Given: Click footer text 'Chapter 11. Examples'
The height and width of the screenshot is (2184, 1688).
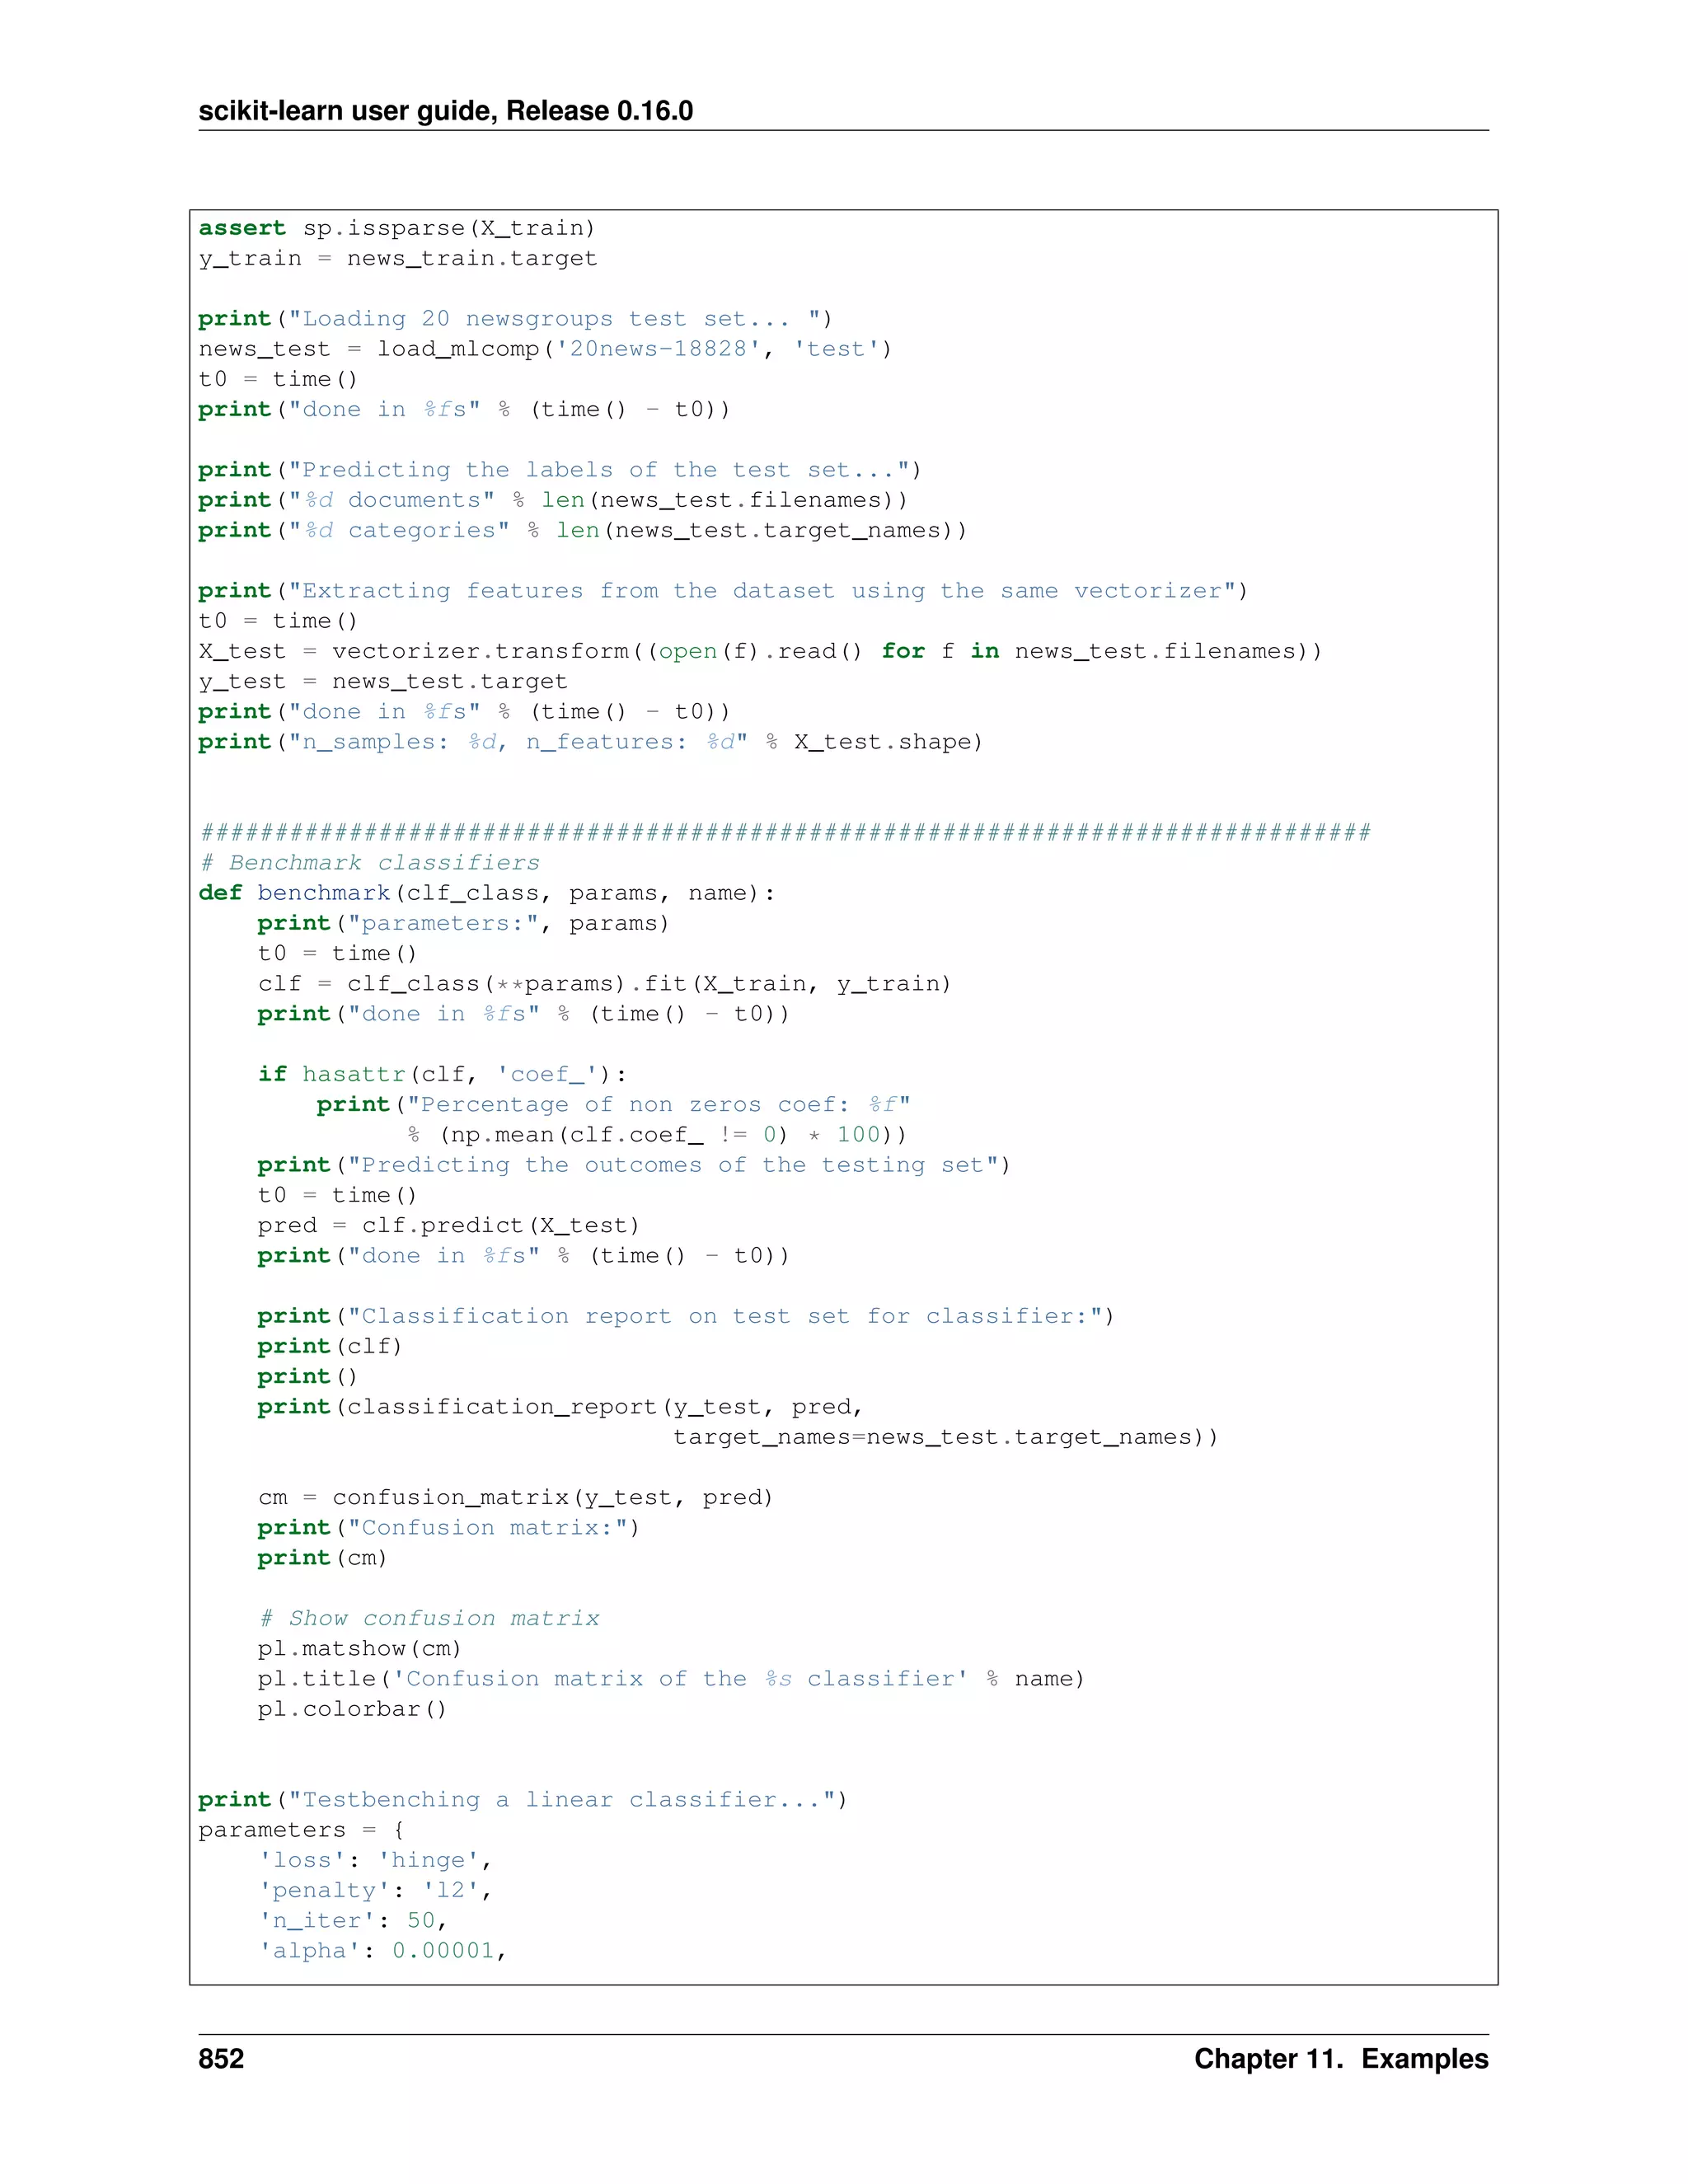Looking at the screenshot, I should (x=1341, y=2058).
